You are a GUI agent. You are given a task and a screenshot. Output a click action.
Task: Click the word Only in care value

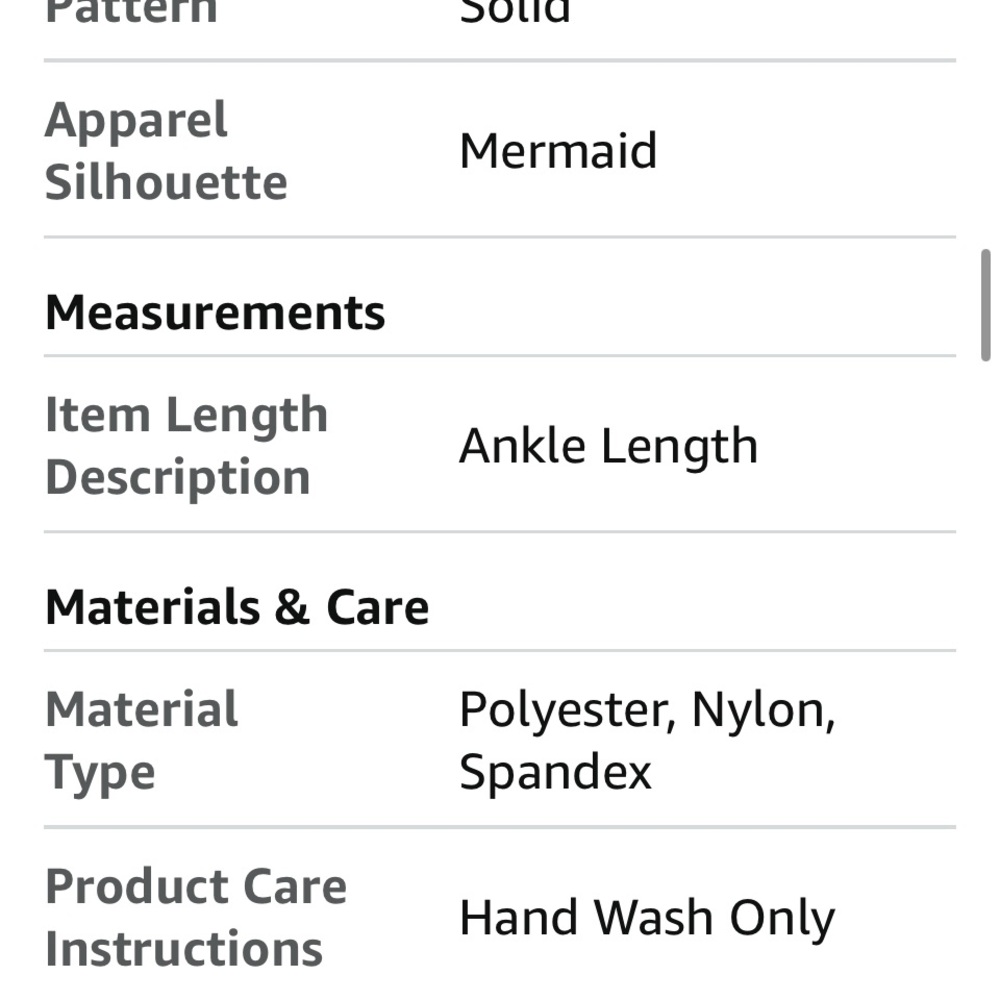[x=781, y=918]
